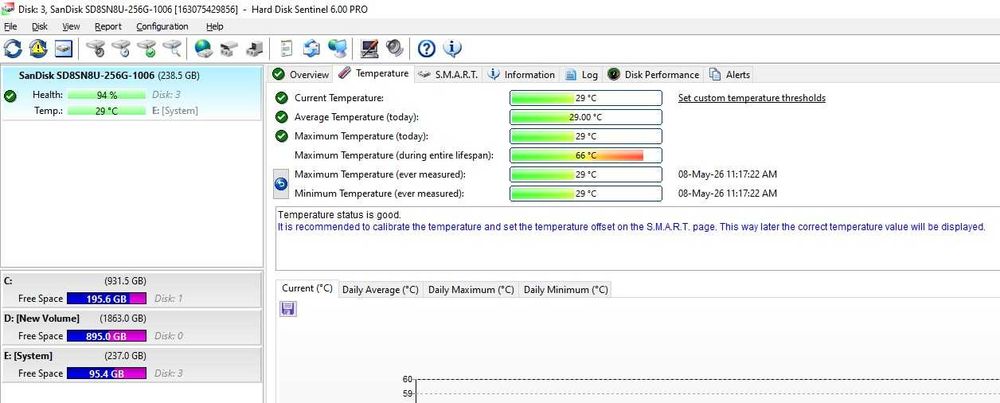Click green check beside Maximum Temperature (today)

[281, 136]
